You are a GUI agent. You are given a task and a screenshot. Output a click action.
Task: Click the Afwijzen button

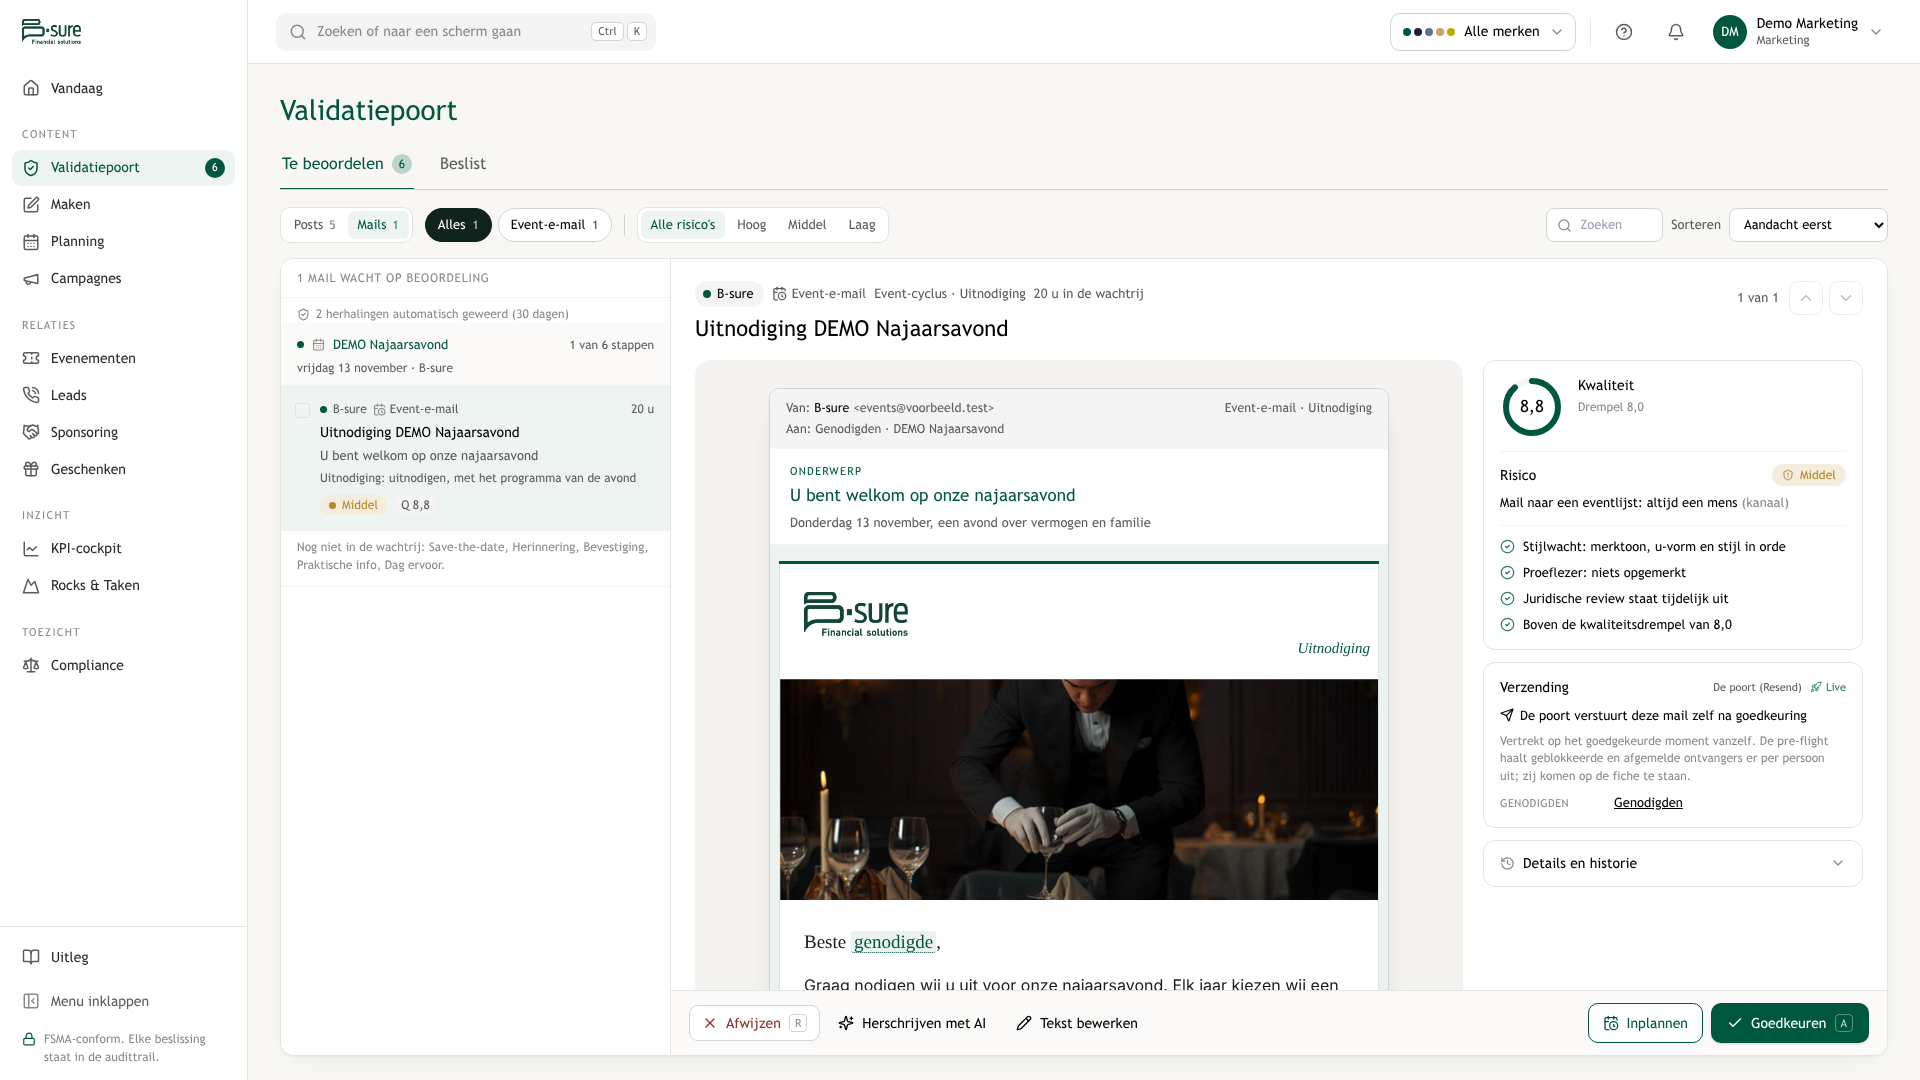[x=754, y=1023]
